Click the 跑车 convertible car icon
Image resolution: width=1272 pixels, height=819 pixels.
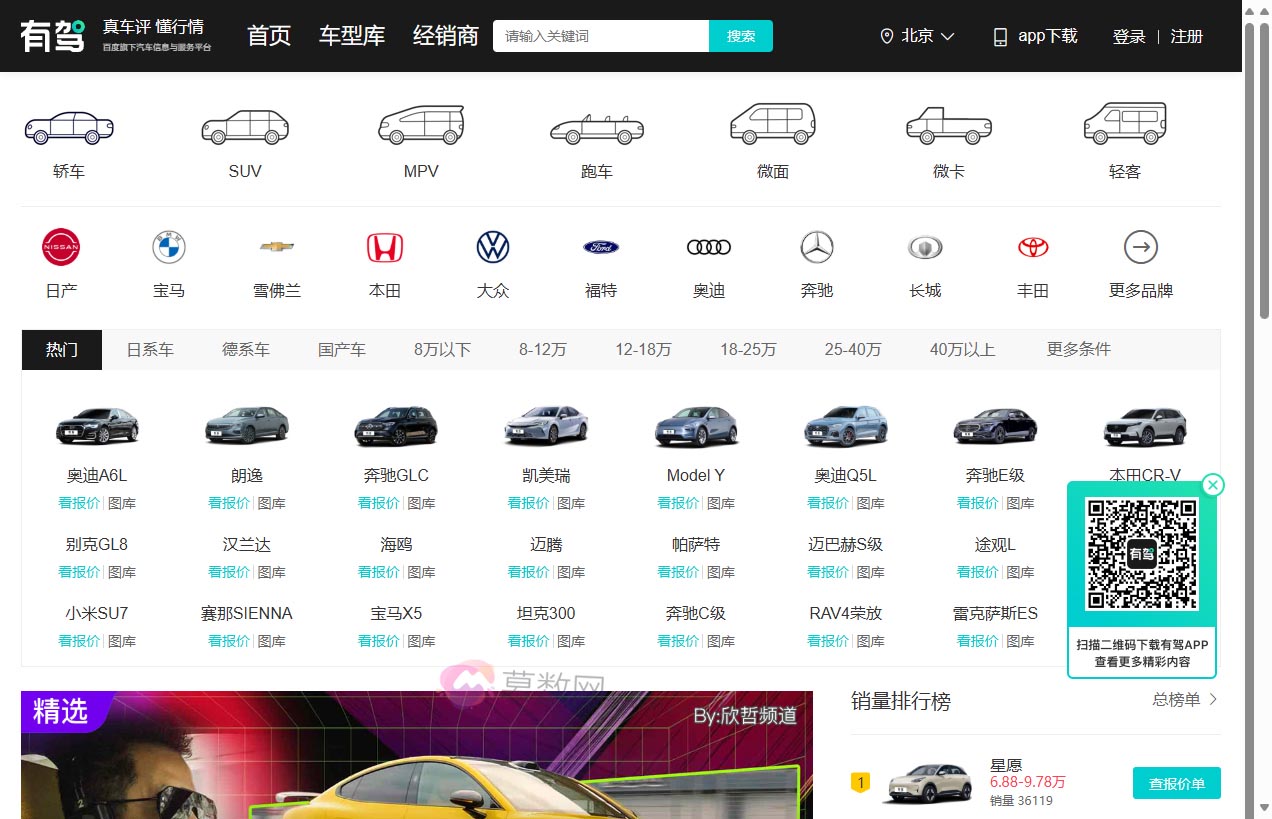click(x=597, y=129)
